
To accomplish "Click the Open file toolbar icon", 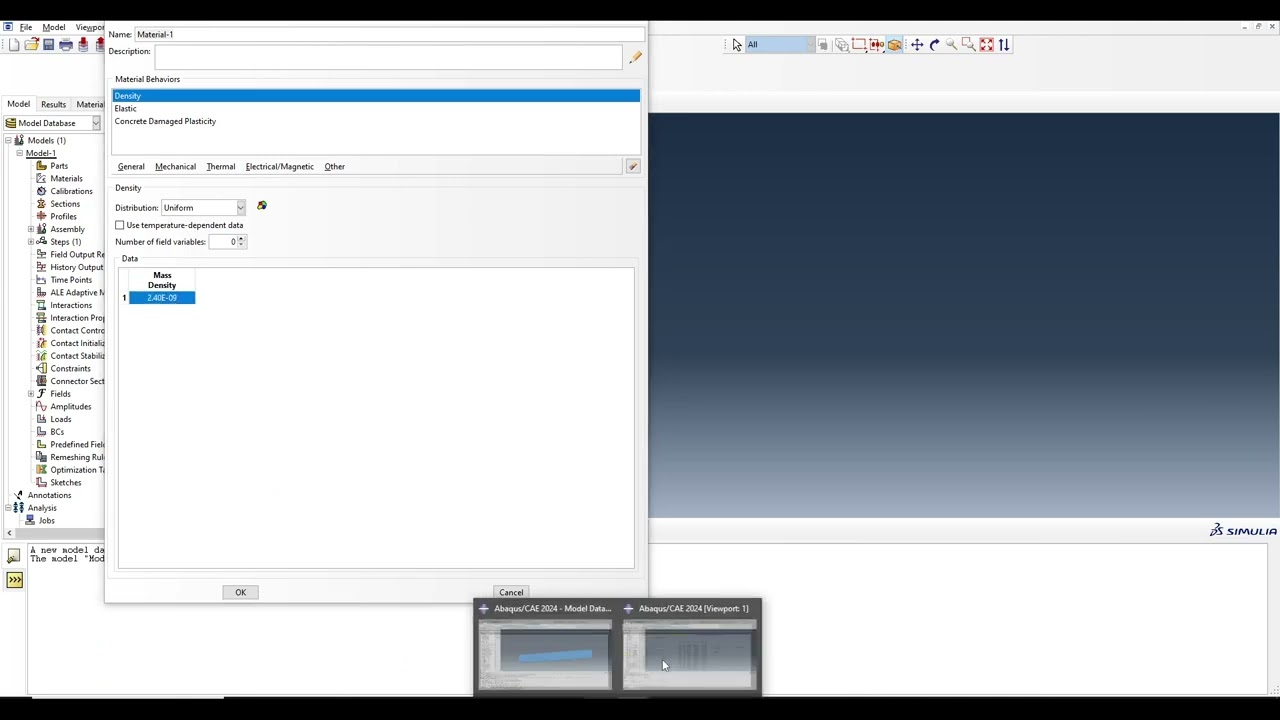I will pyautogui.click(x=31, y=45).
